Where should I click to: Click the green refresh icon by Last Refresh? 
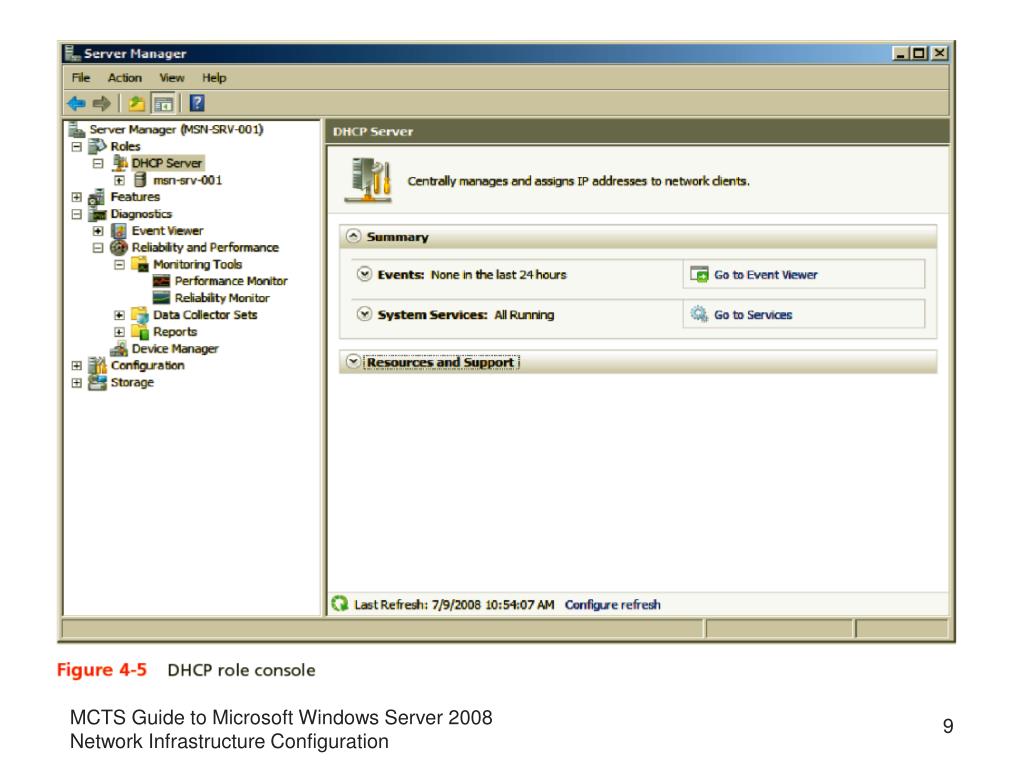coord(340,604)
